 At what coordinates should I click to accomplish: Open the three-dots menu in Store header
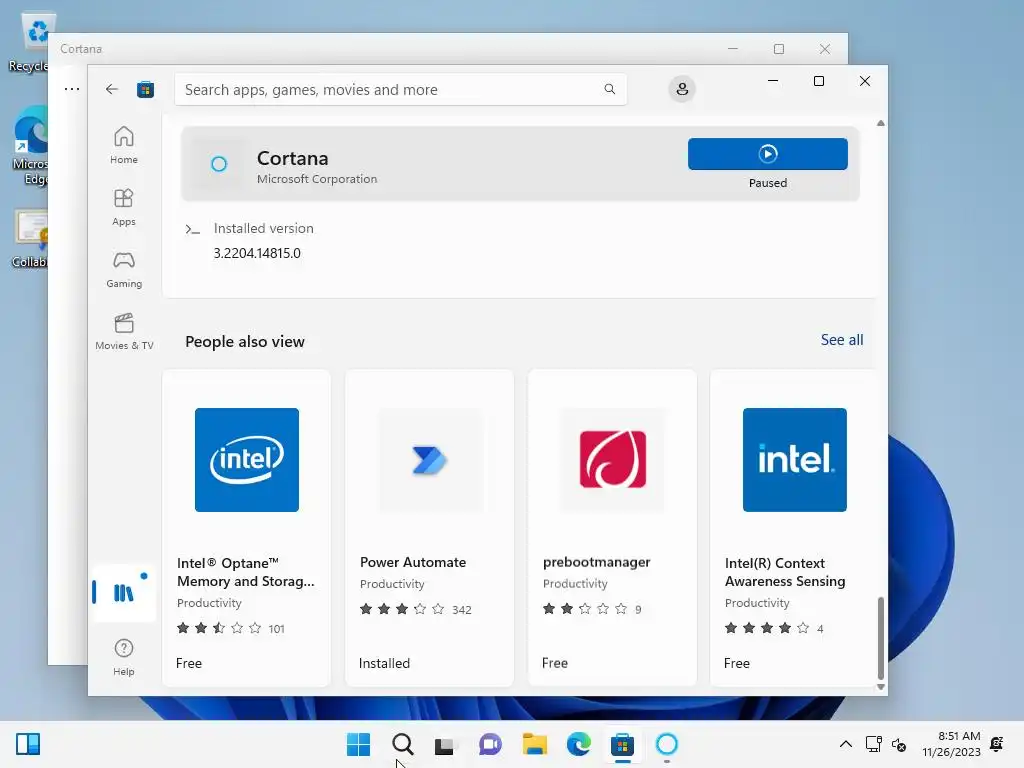pos(72,89)
